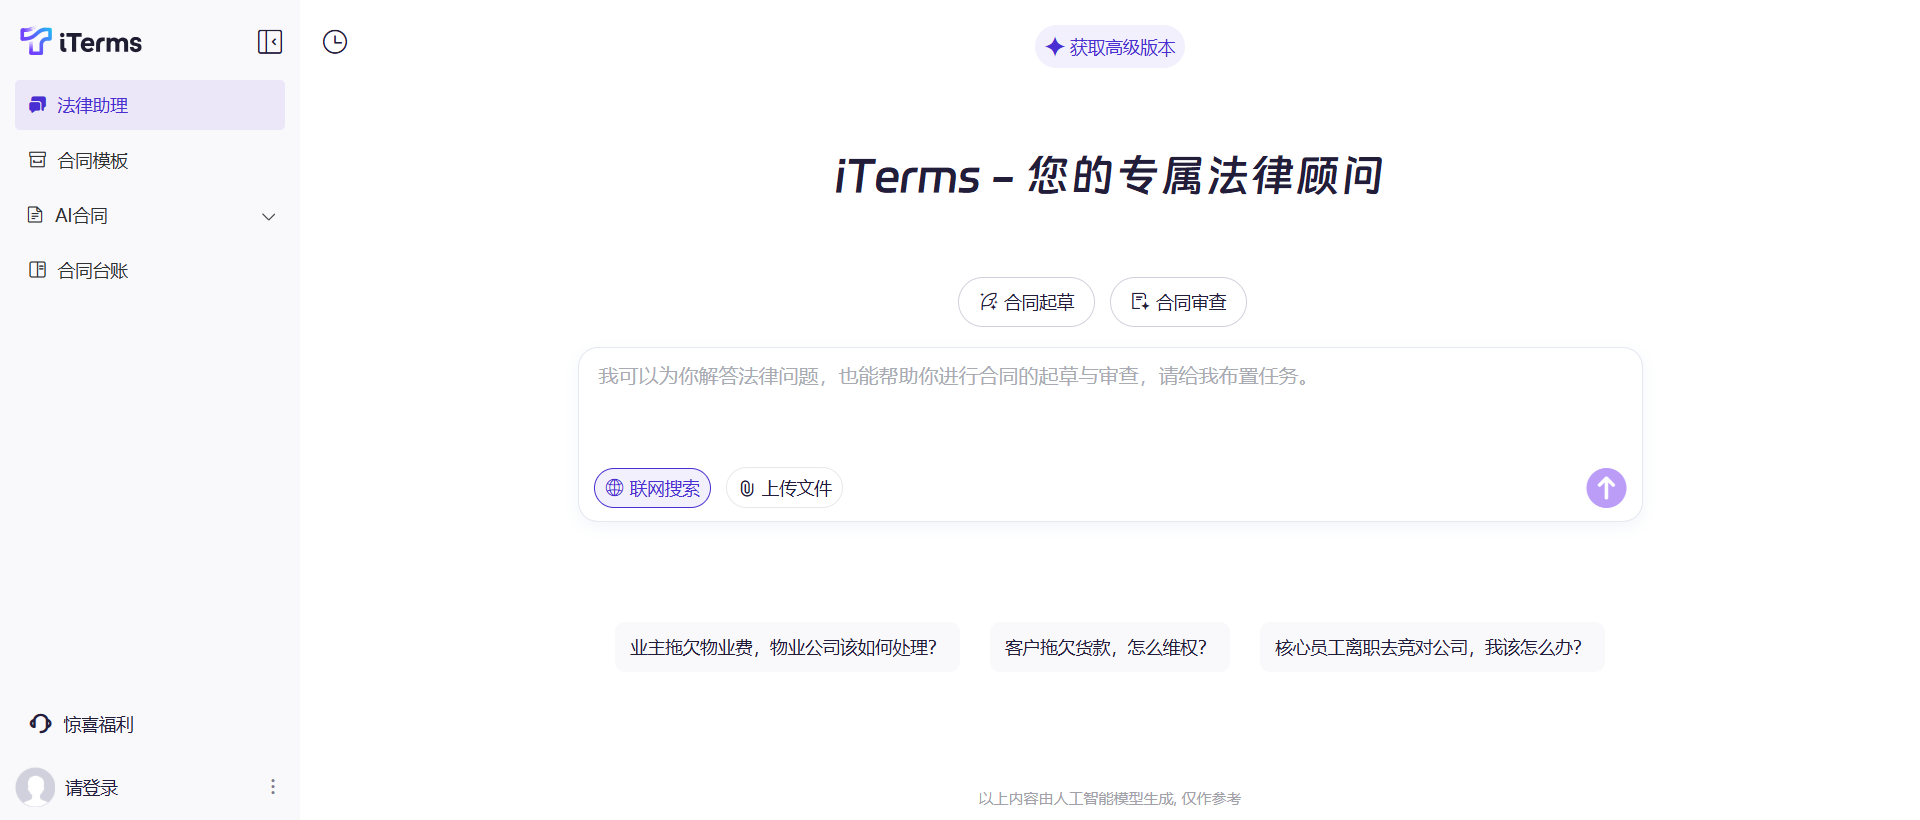
Task: Open 惊喜福利 in the sidebar
Action: point(82,724)
